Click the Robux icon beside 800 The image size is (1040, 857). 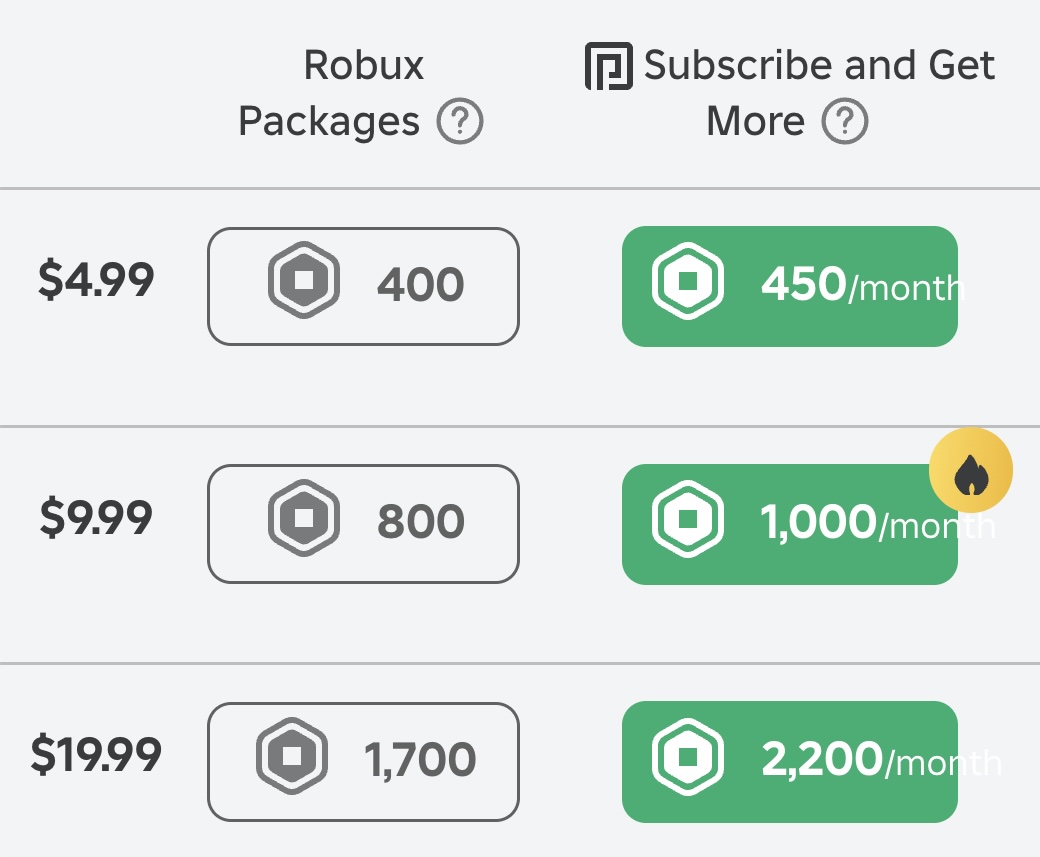pos(304,517)
